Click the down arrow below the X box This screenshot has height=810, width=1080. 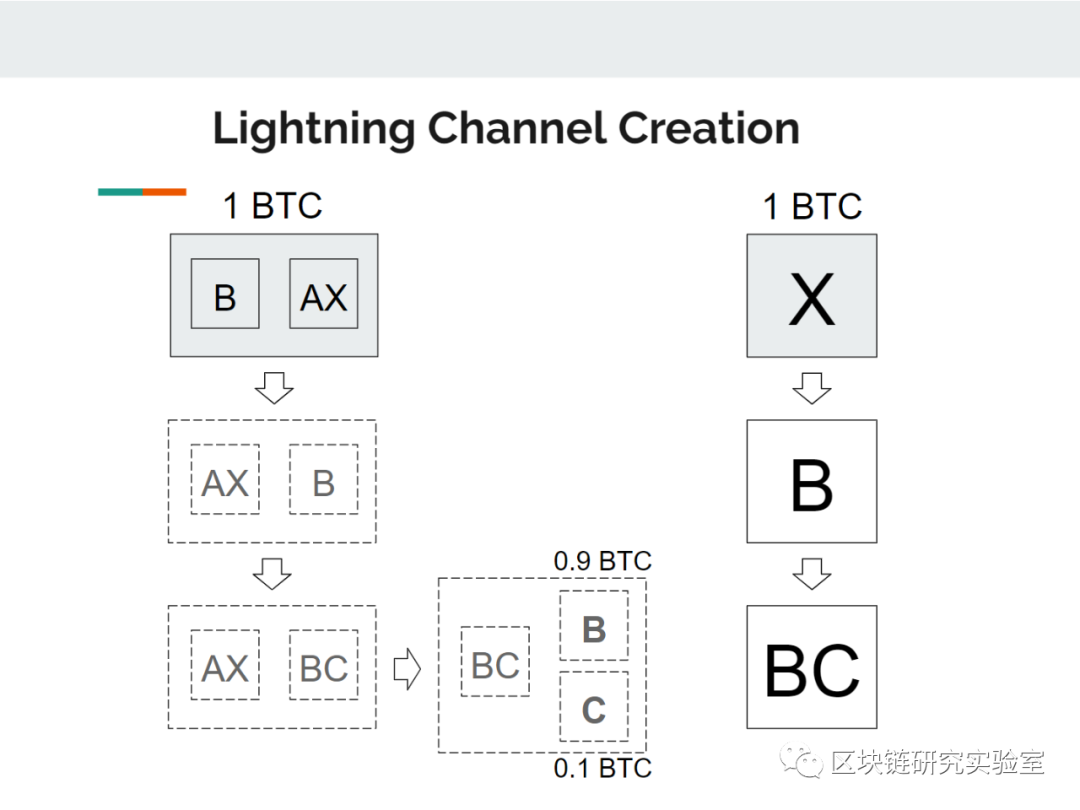pos(811,388)
